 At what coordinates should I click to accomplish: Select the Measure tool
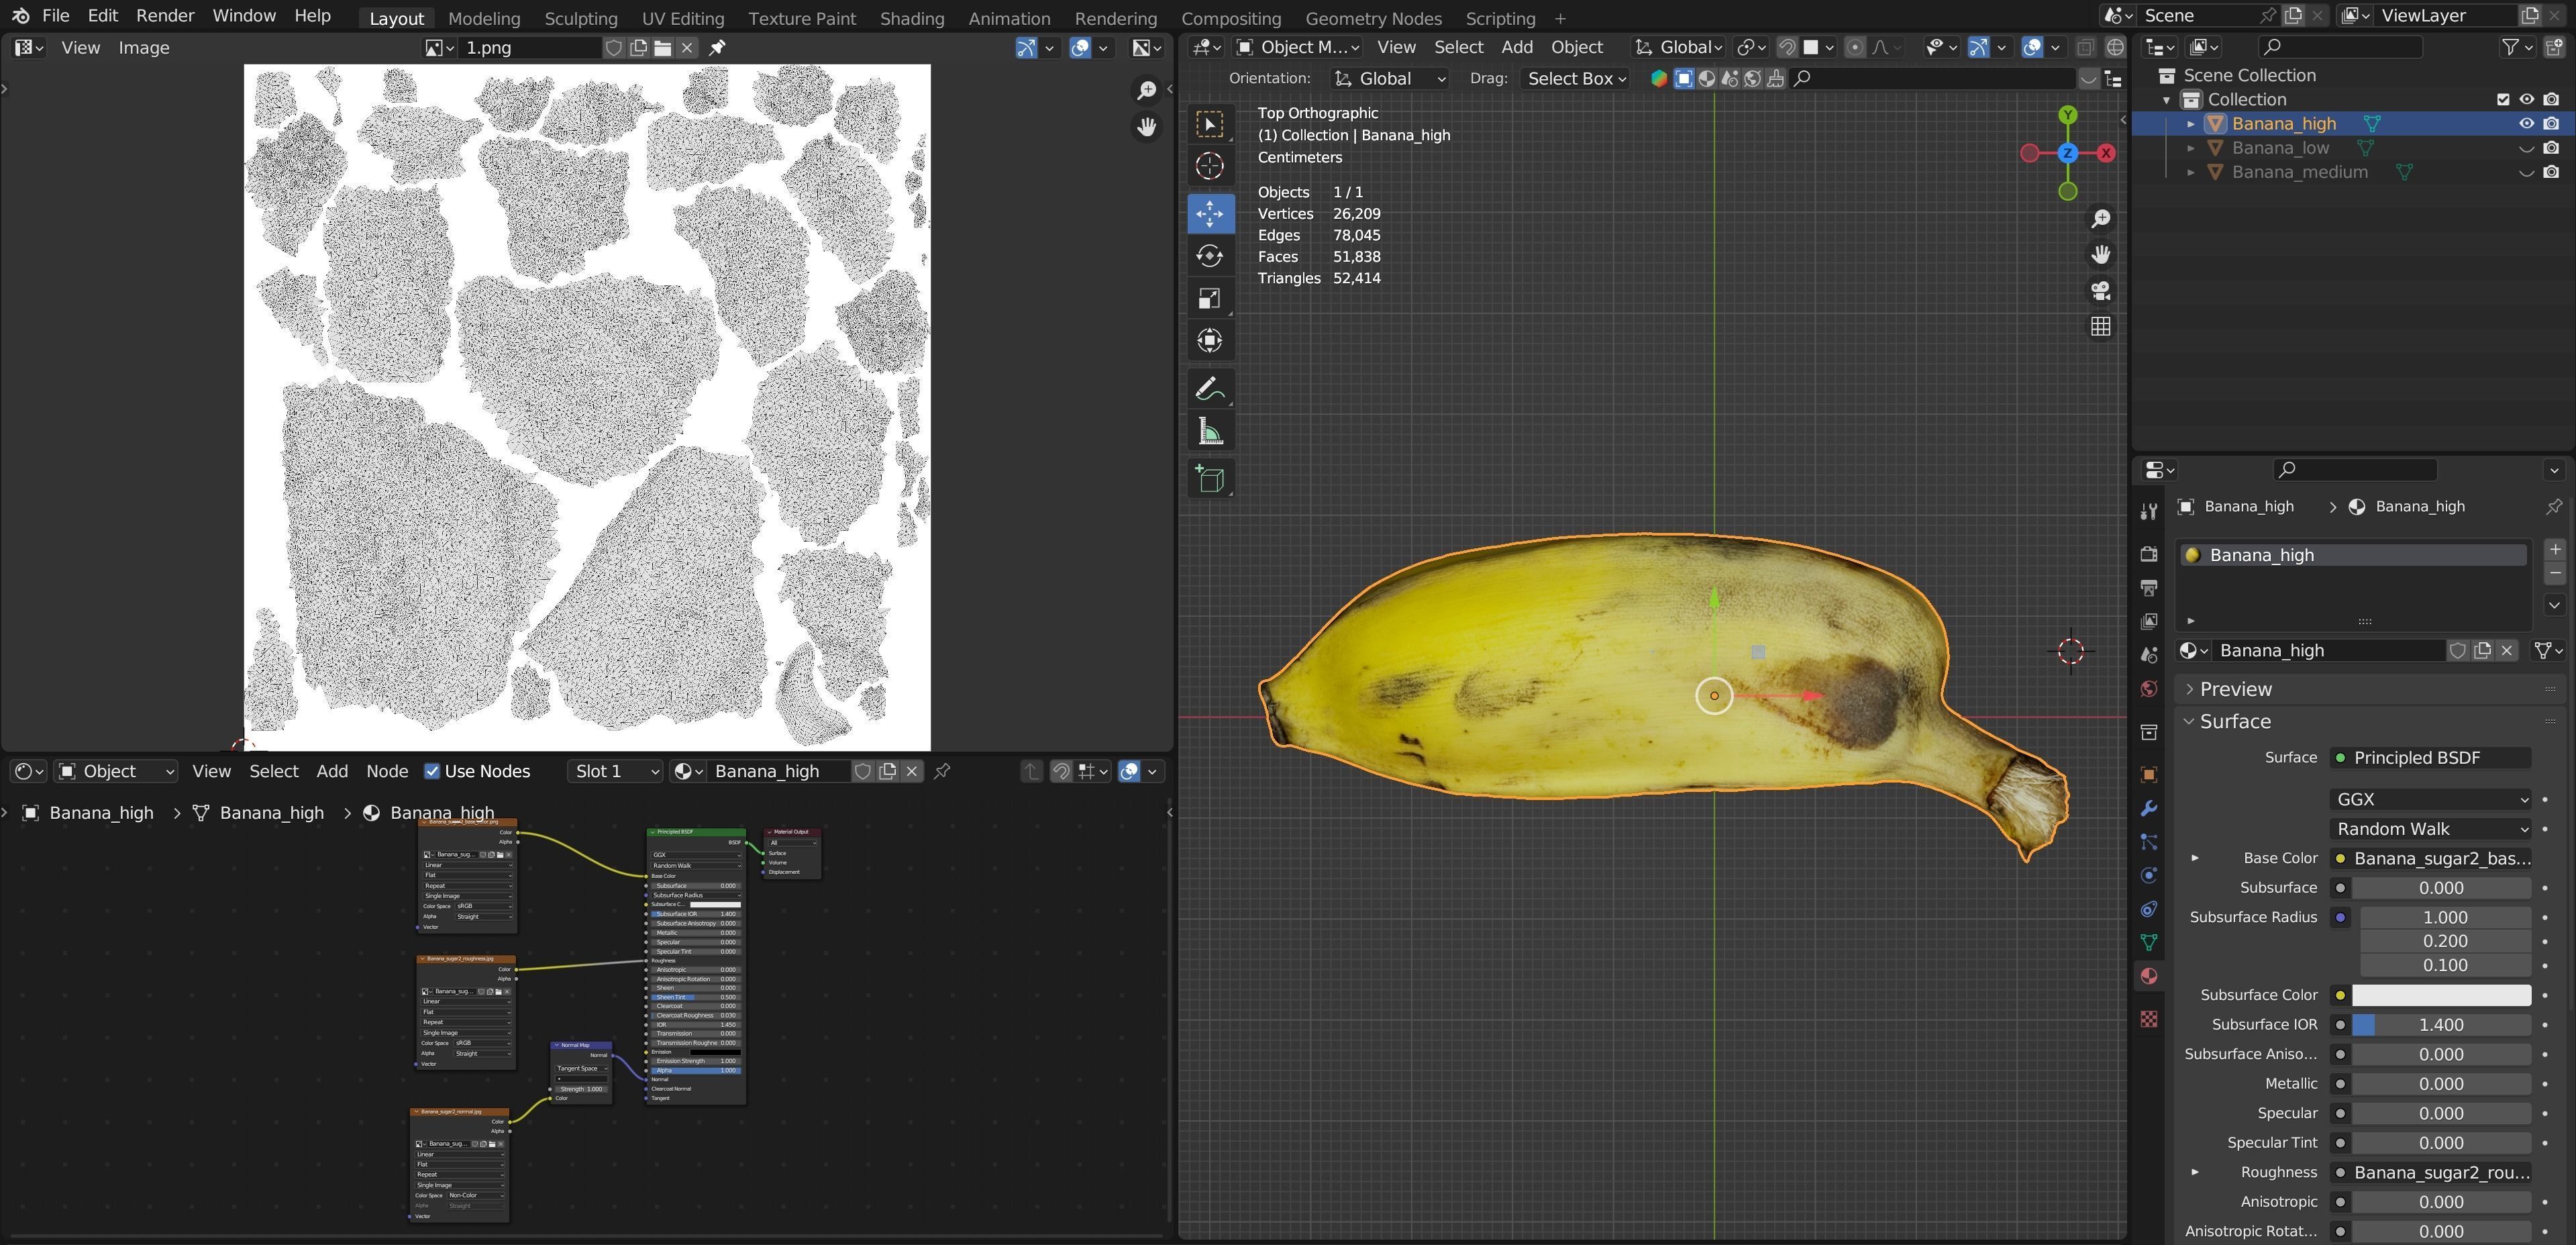(x=1210, y=432)
